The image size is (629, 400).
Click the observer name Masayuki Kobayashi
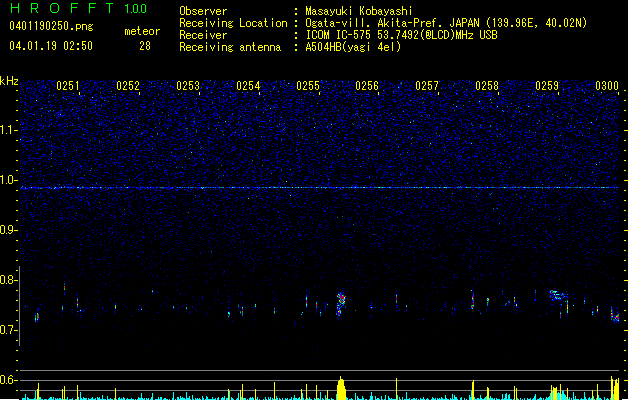click(x=359, y=11)
